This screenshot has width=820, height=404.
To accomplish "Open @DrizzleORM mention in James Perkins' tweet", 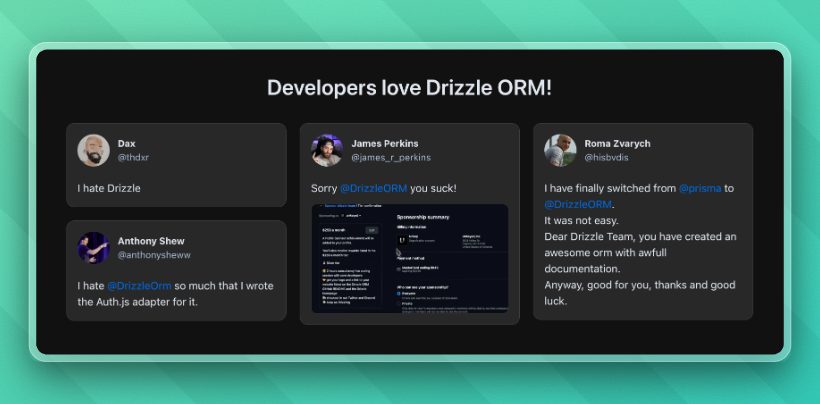I will (x=373, y=188).
